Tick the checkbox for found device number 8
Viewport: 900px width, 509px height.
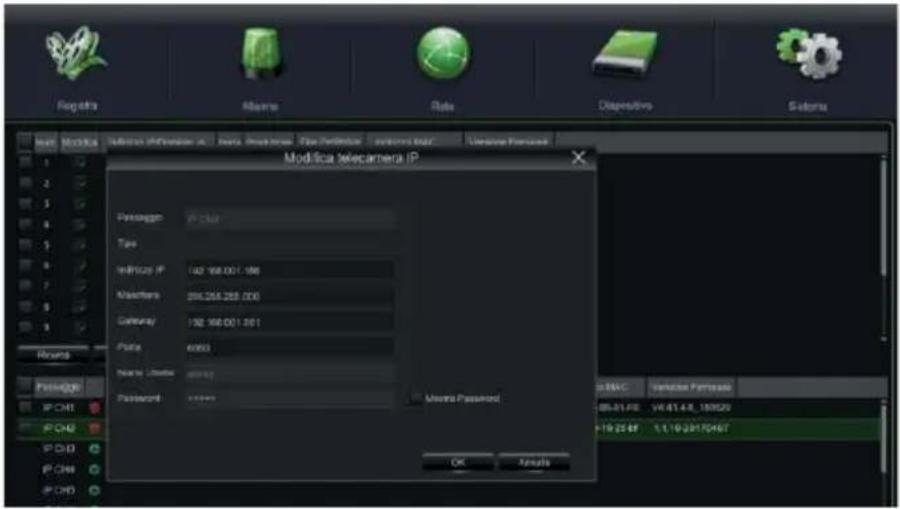click(x=25, y=307)
